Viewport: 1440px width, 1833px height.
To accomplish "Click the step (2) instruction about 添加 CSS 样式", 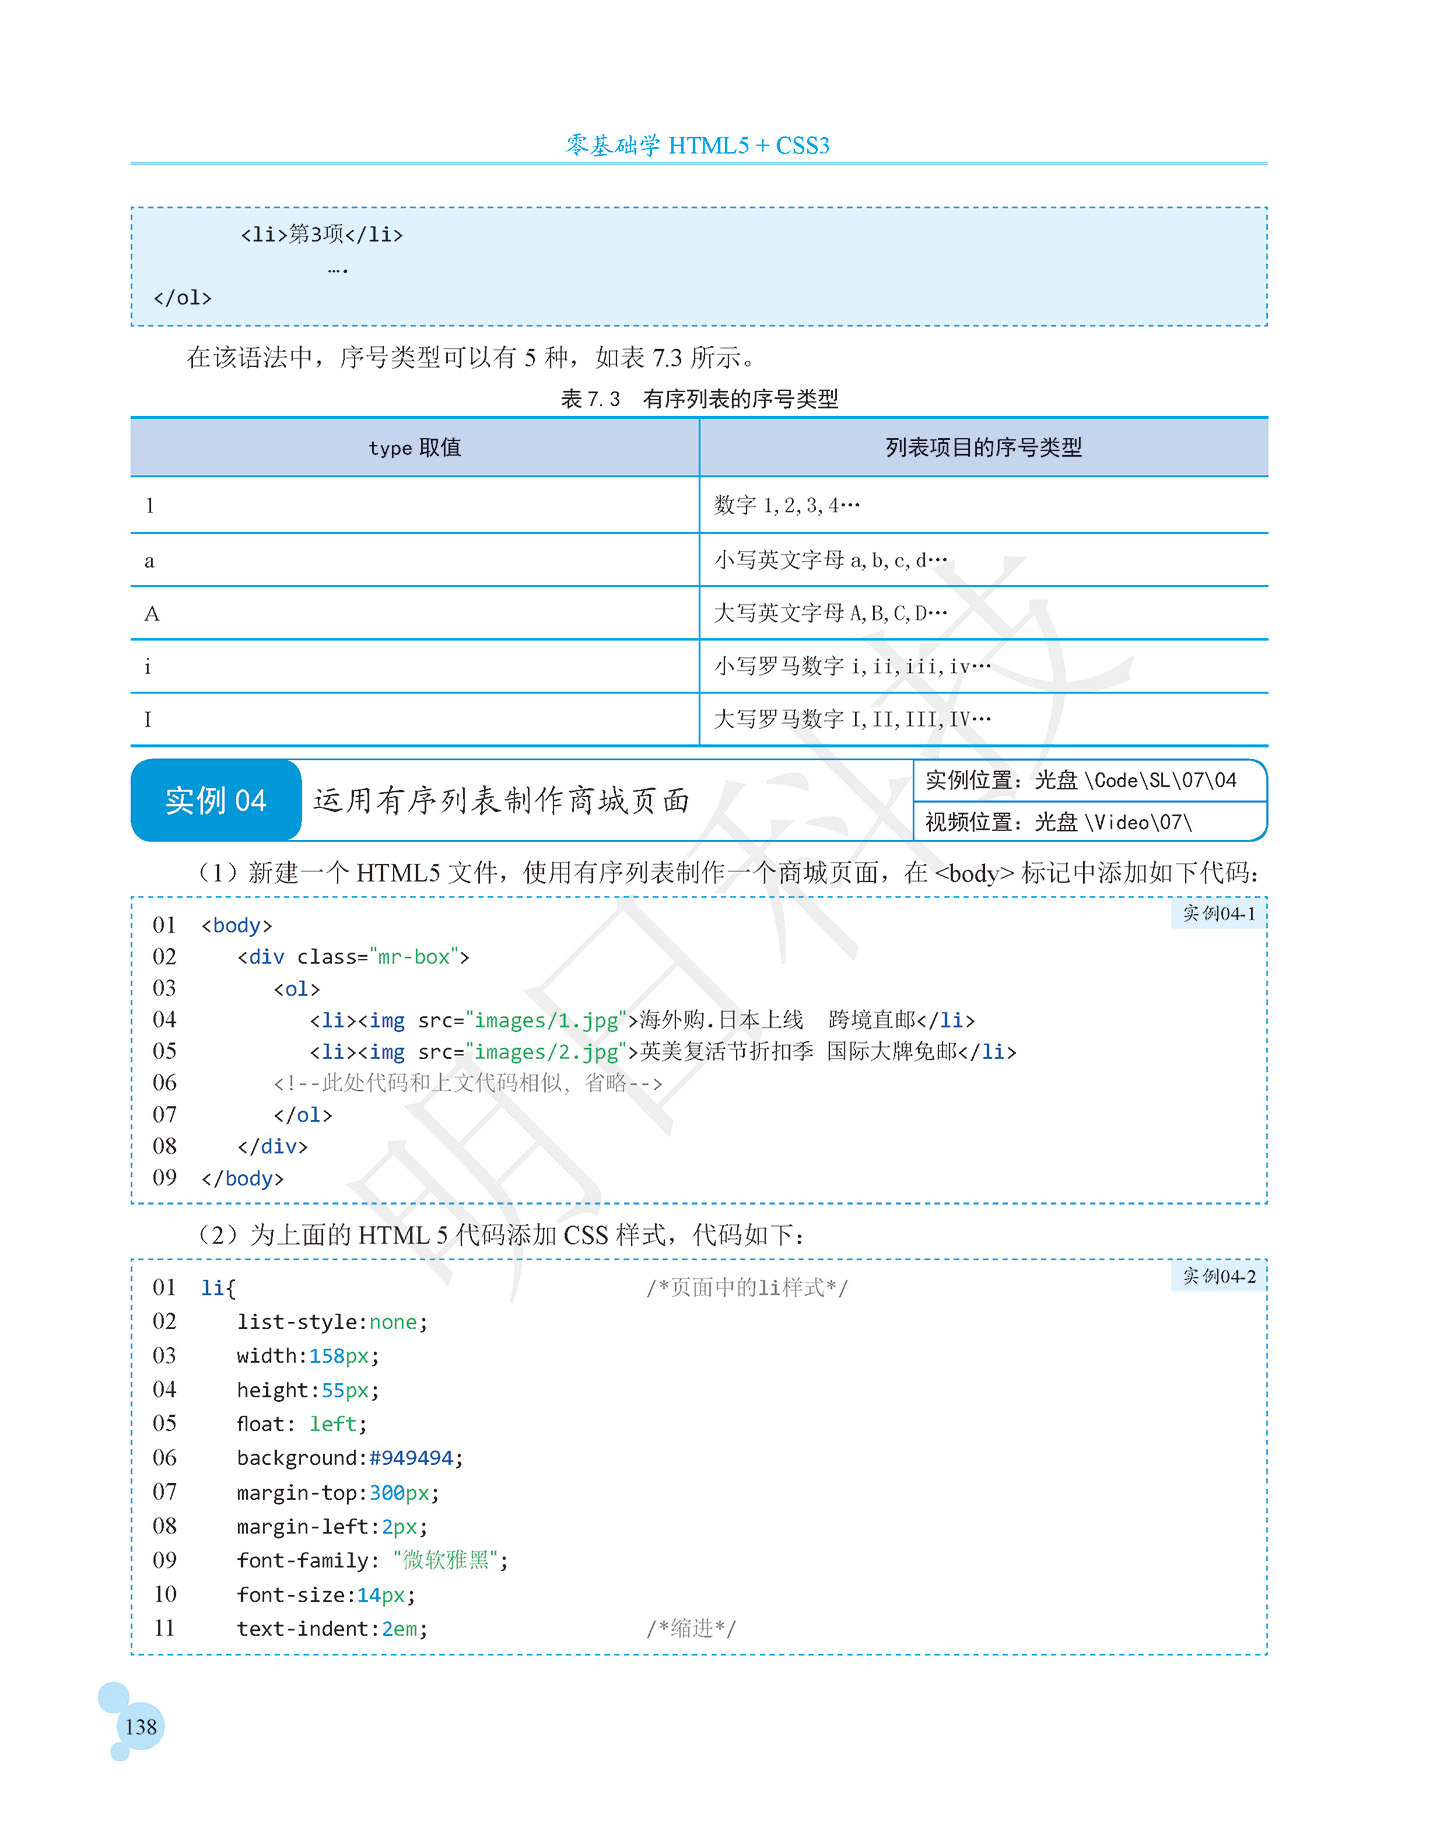I will (501, 1235).
